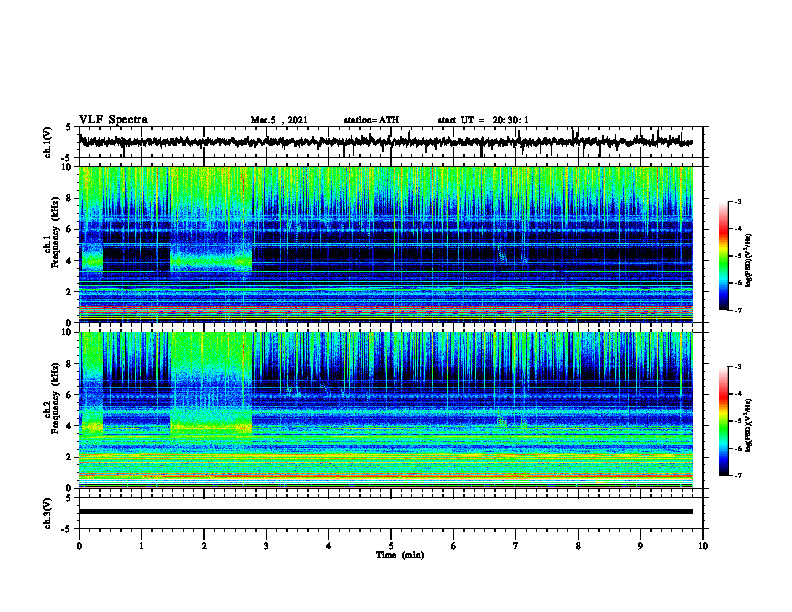The image size is (792, 612).
Task: Click the "ch.1(V)" waveform axis label
Action: point(48,142)
